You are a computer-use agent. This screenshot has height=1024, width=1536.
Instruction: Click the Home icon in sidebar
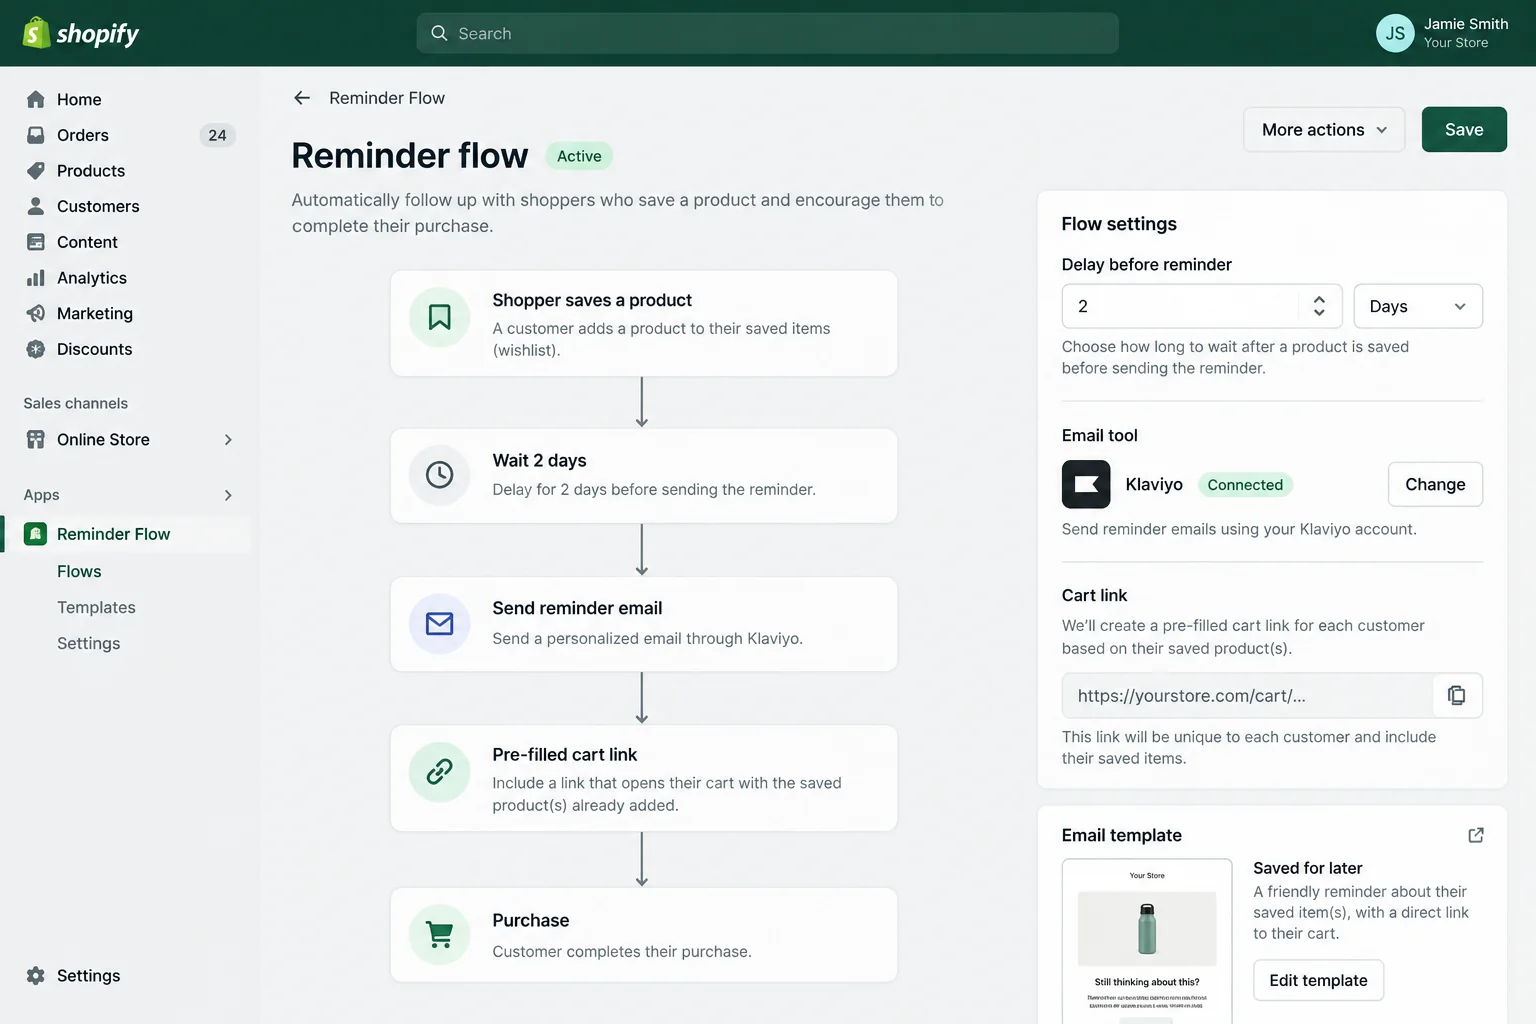coord(36,99)
